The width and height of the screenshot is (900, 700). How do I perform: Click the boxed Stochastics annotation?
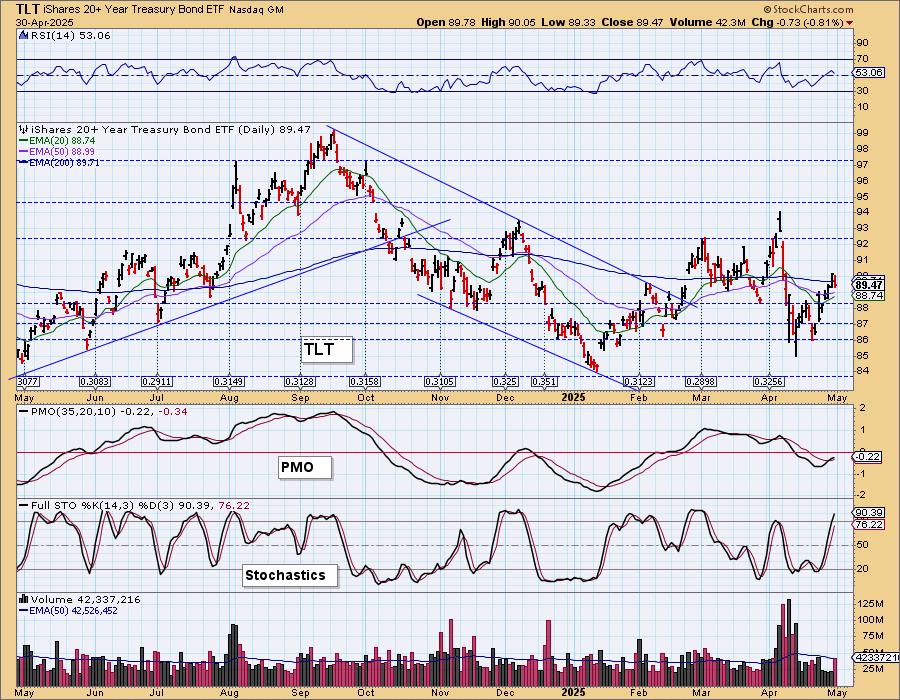(x=290, y=575)
